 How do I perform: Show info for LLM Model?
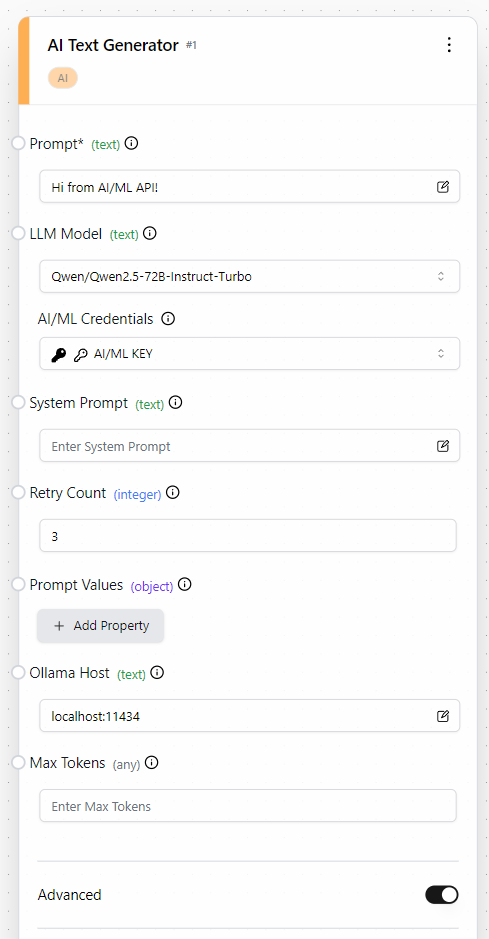(x=150, y=234)
